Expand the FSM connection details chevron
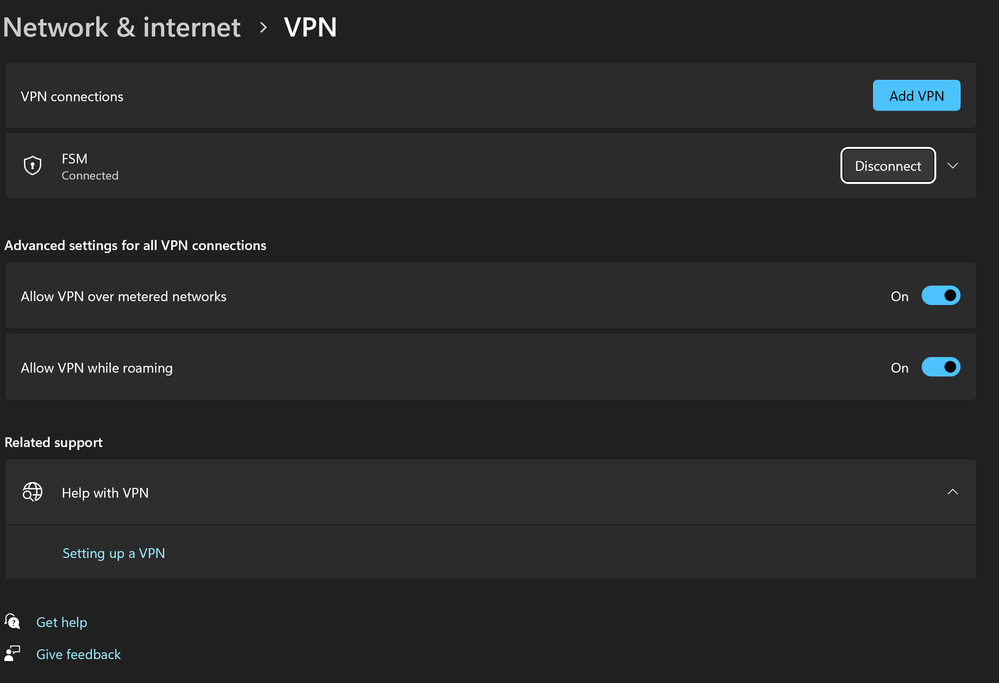Image resolution: width=999 pixels, height=683 pixels. (953, 166)
